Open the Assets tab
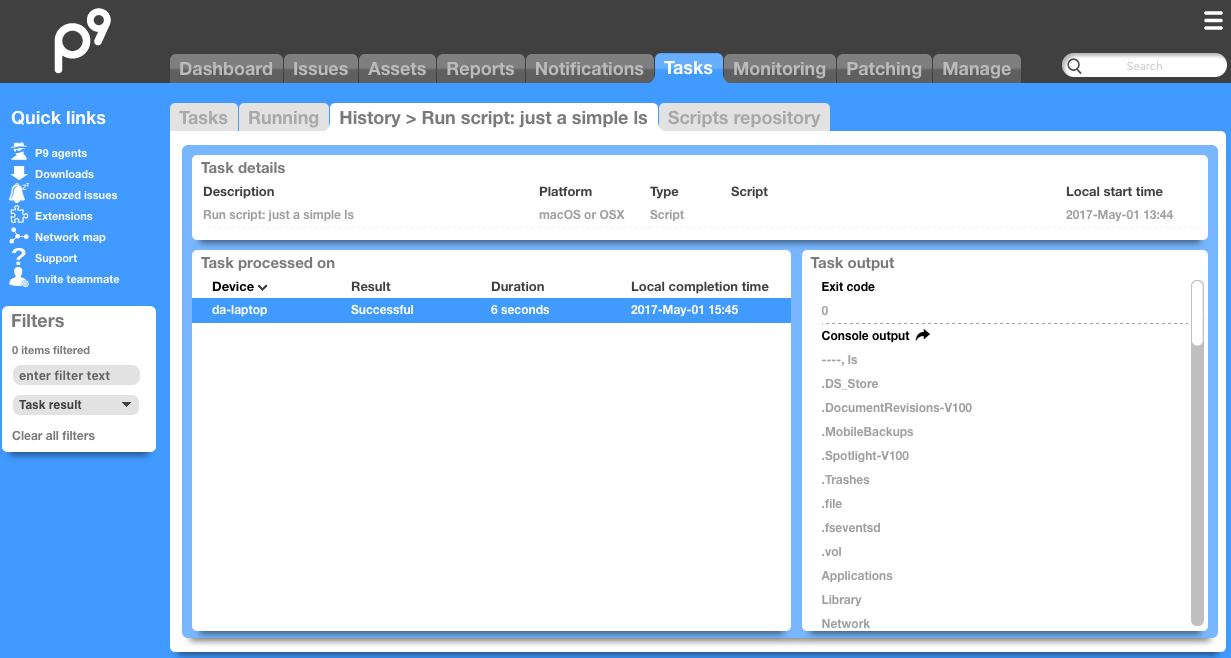 [397, 68]
